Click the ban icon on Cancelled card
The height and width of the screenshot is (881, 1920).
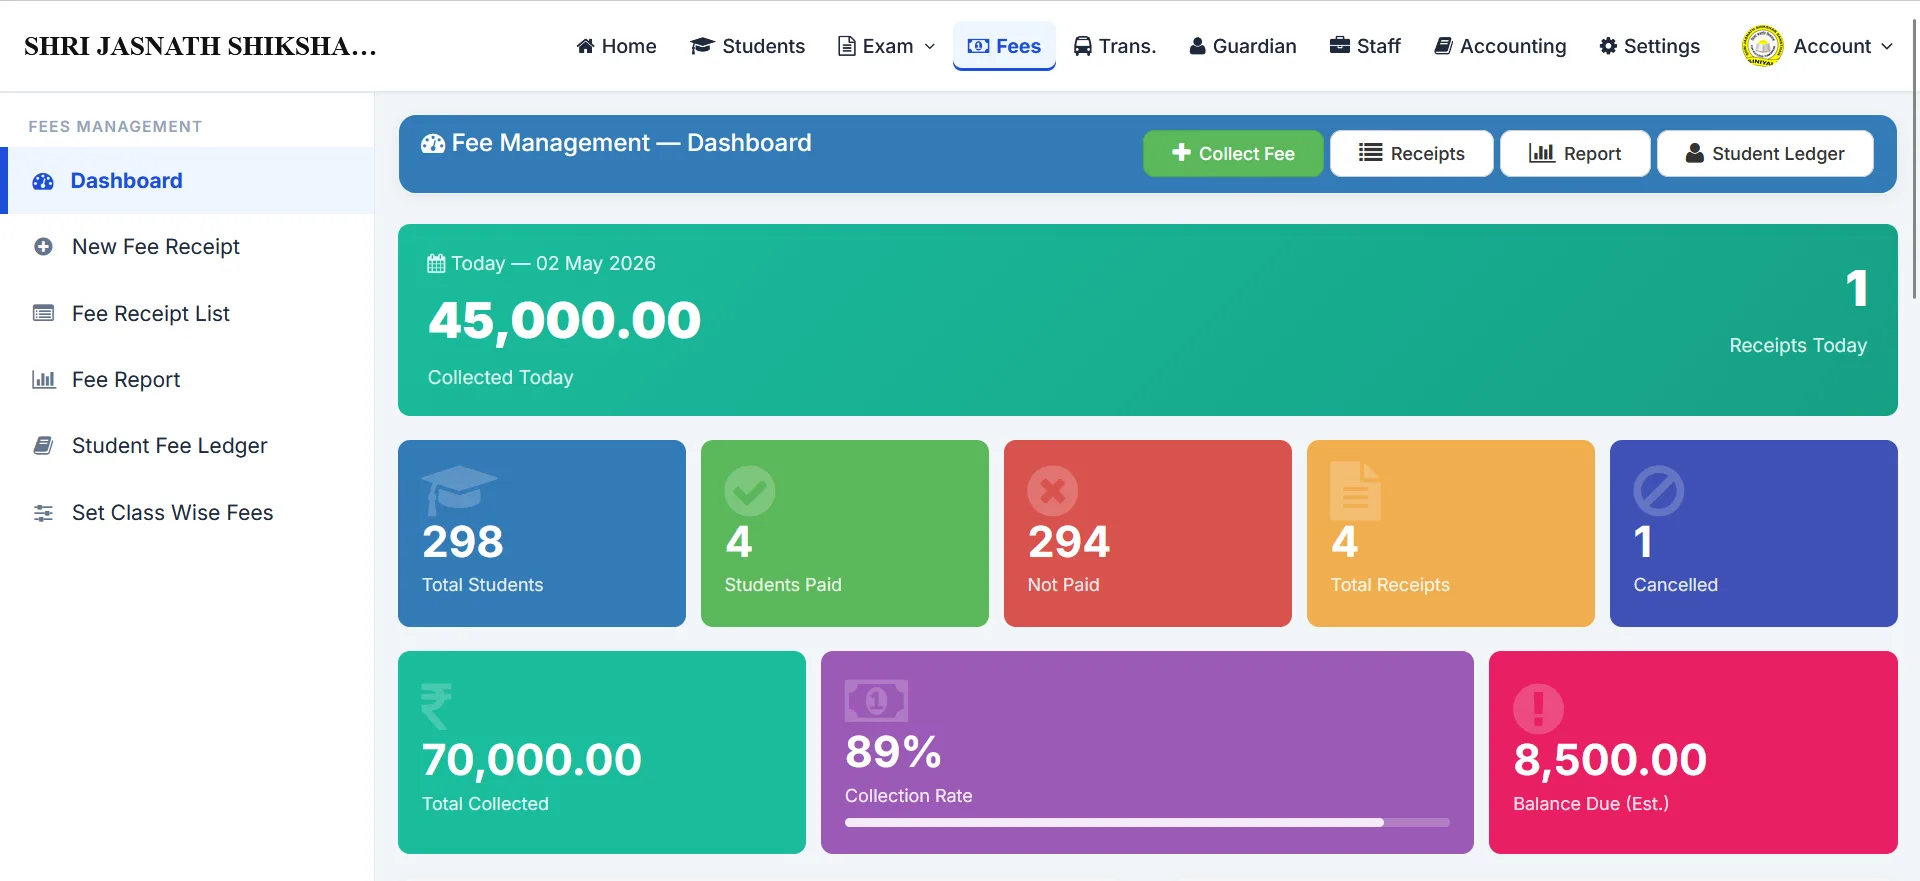1659,491
